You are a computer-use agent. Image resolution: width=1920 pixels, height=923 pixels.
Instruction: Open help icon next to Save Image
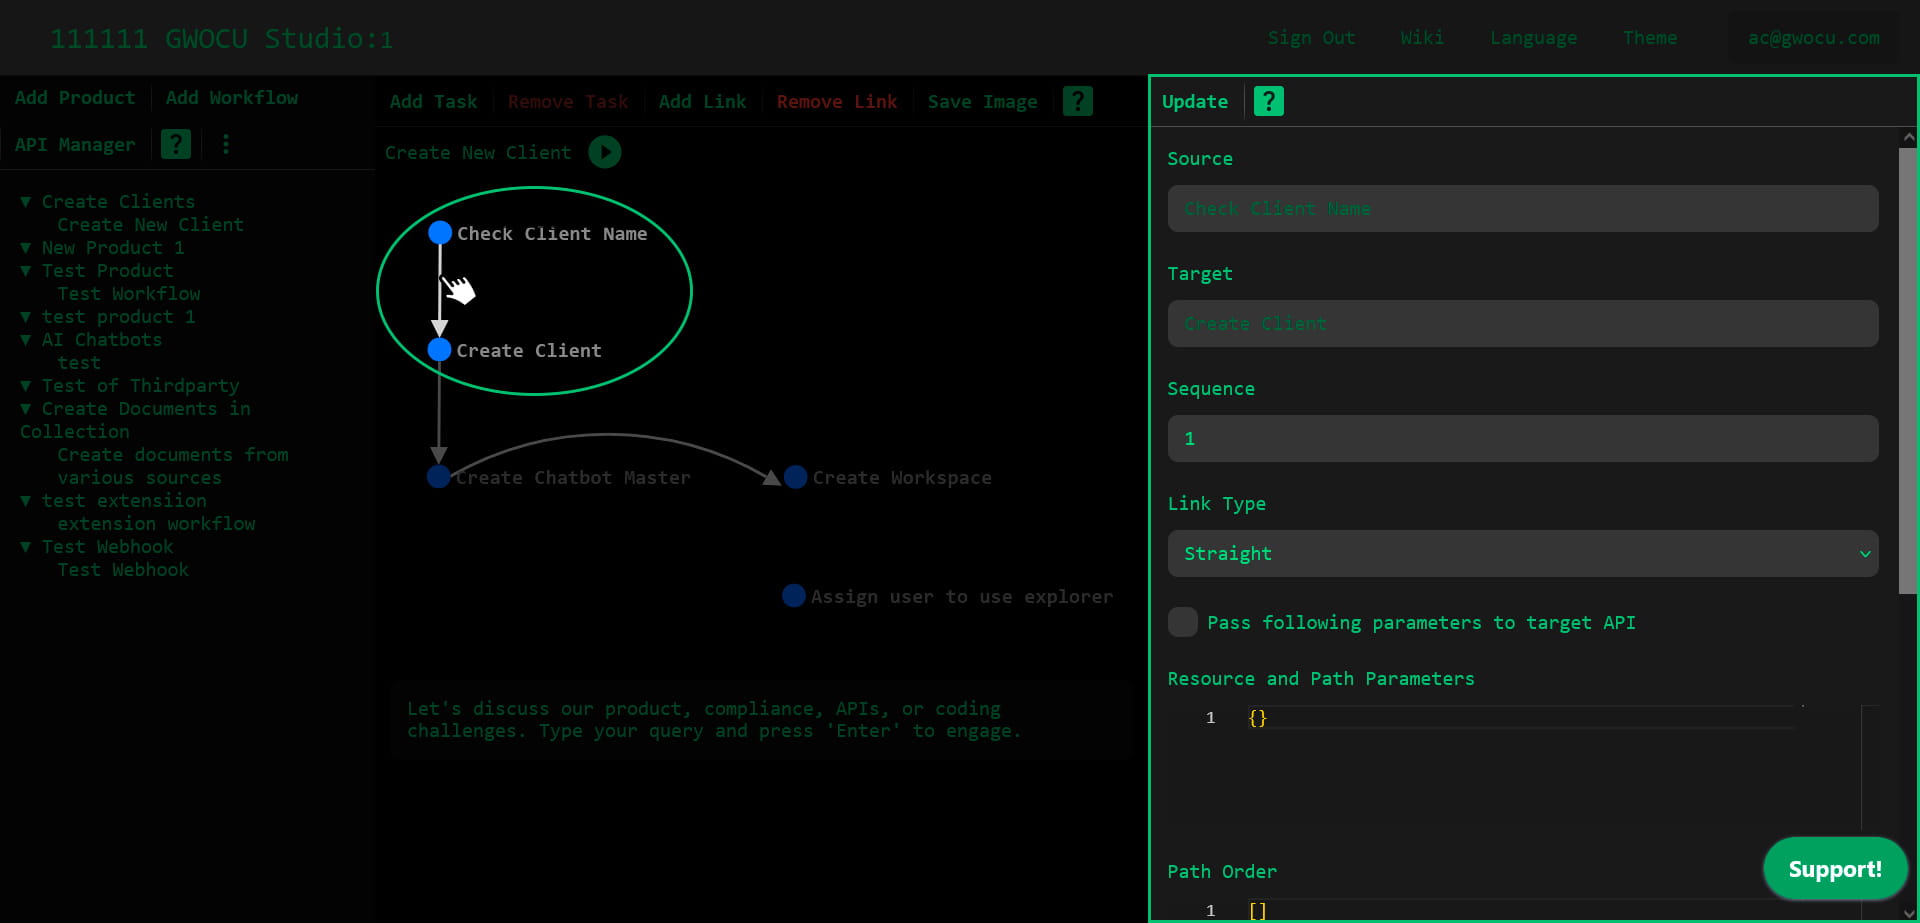pos(1077,101)
